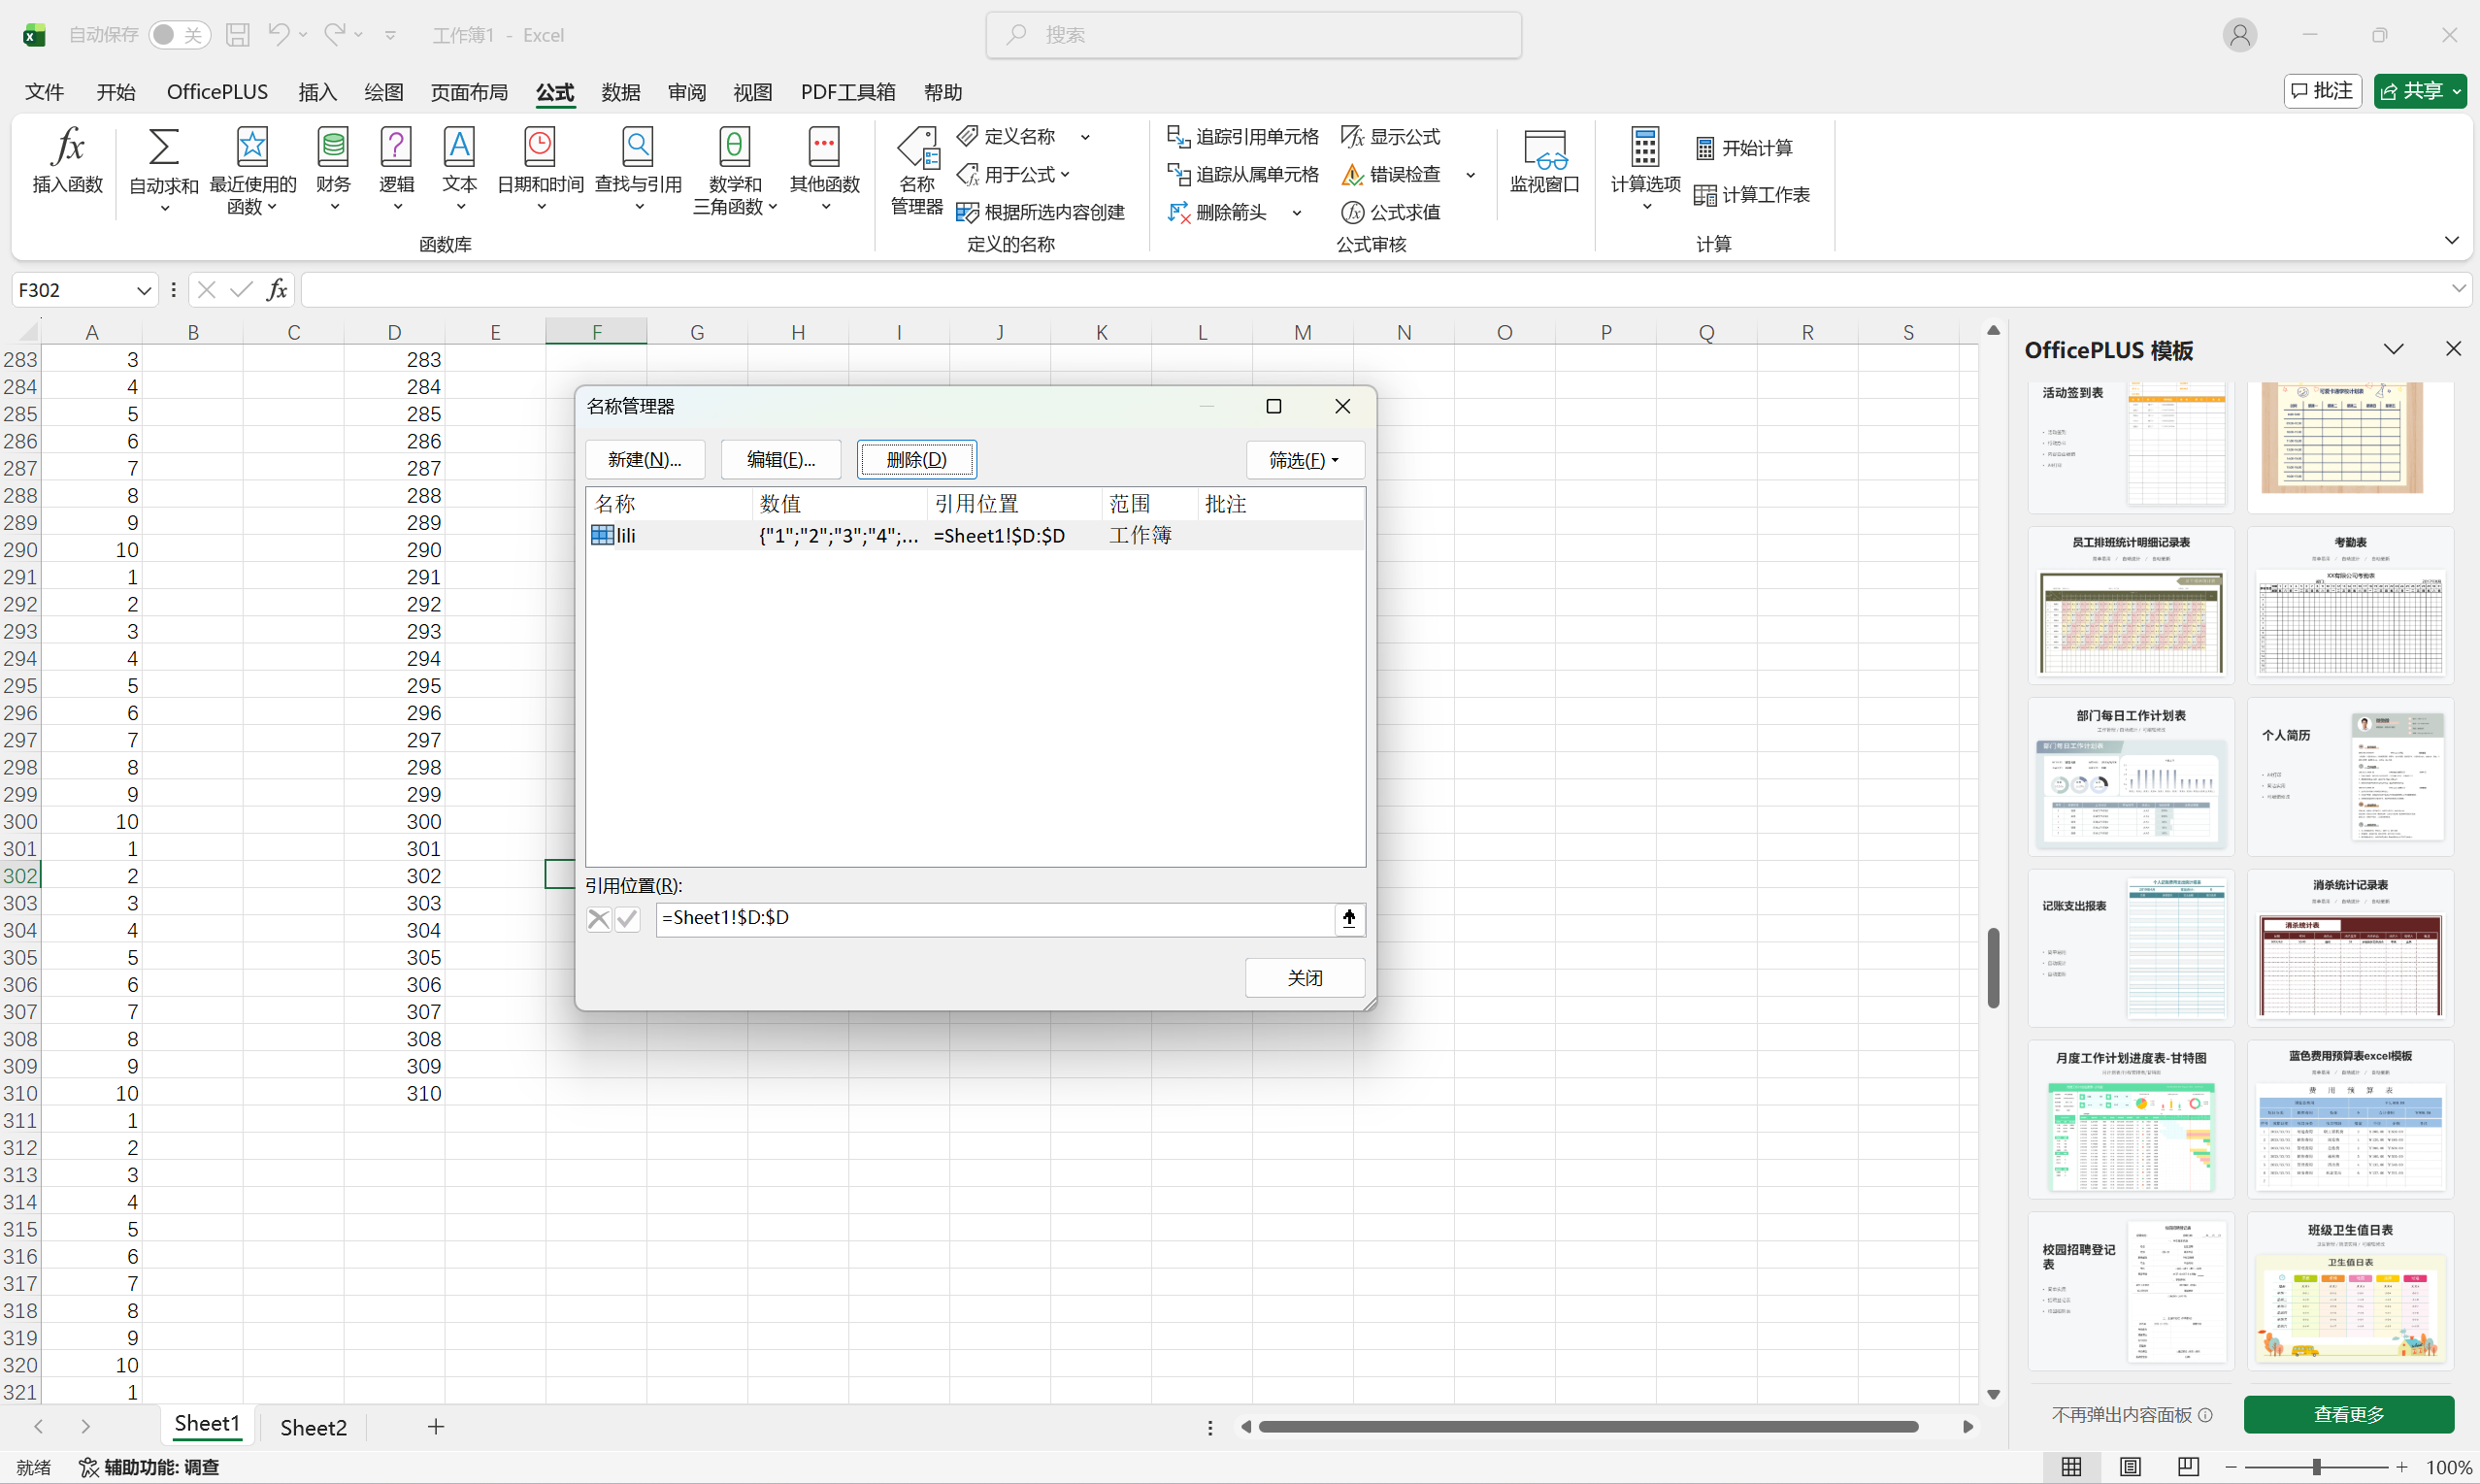This screenshot has height=1484, width=2480.
Task: Expand the Filter dropdown in Name Manager
Action: pos(1304,460)
